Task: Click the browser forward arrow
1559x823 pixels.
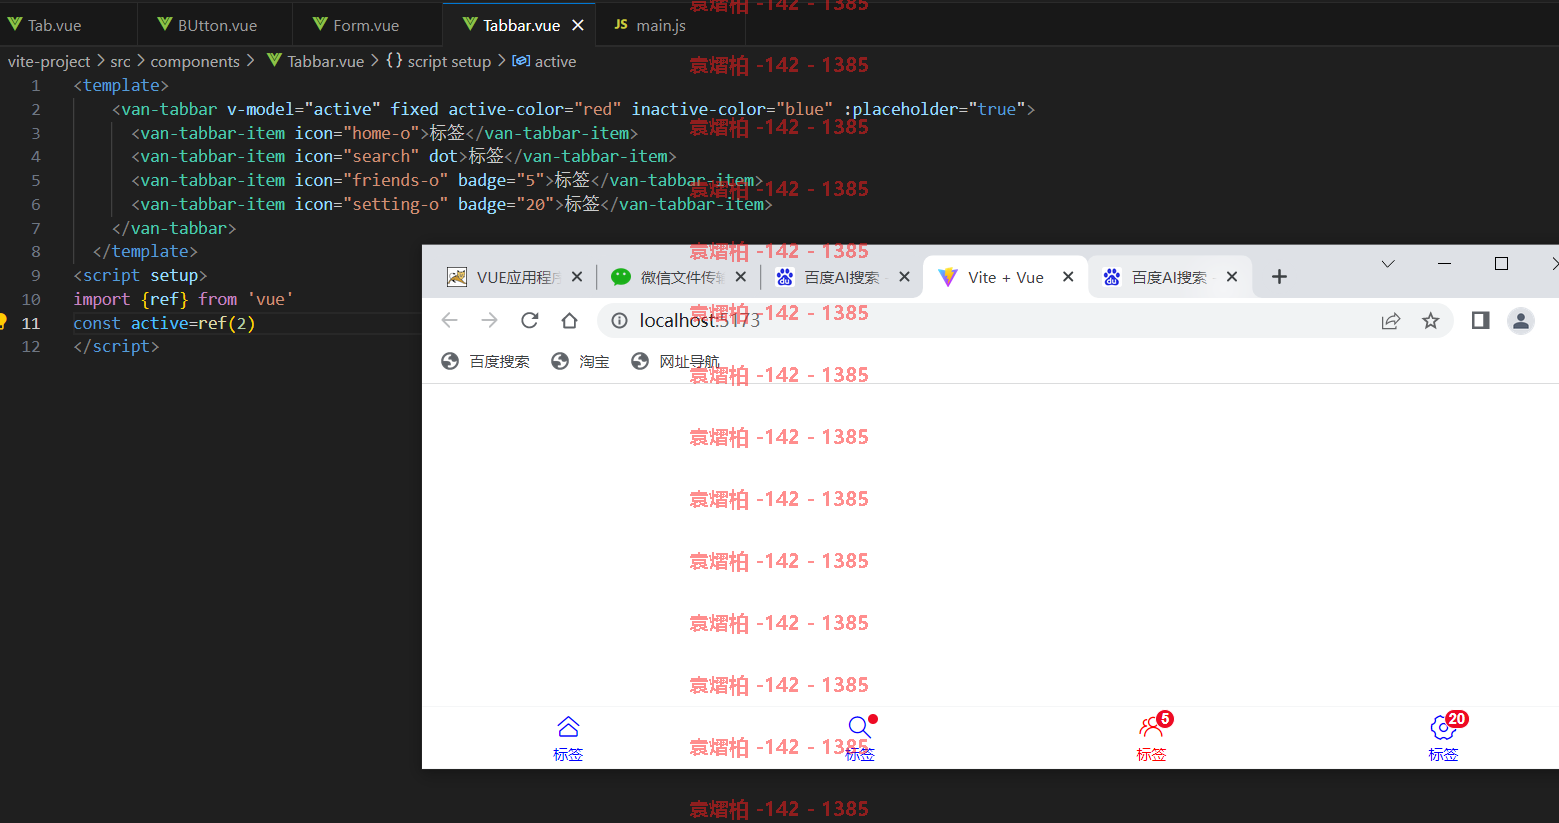Action: 489,320
